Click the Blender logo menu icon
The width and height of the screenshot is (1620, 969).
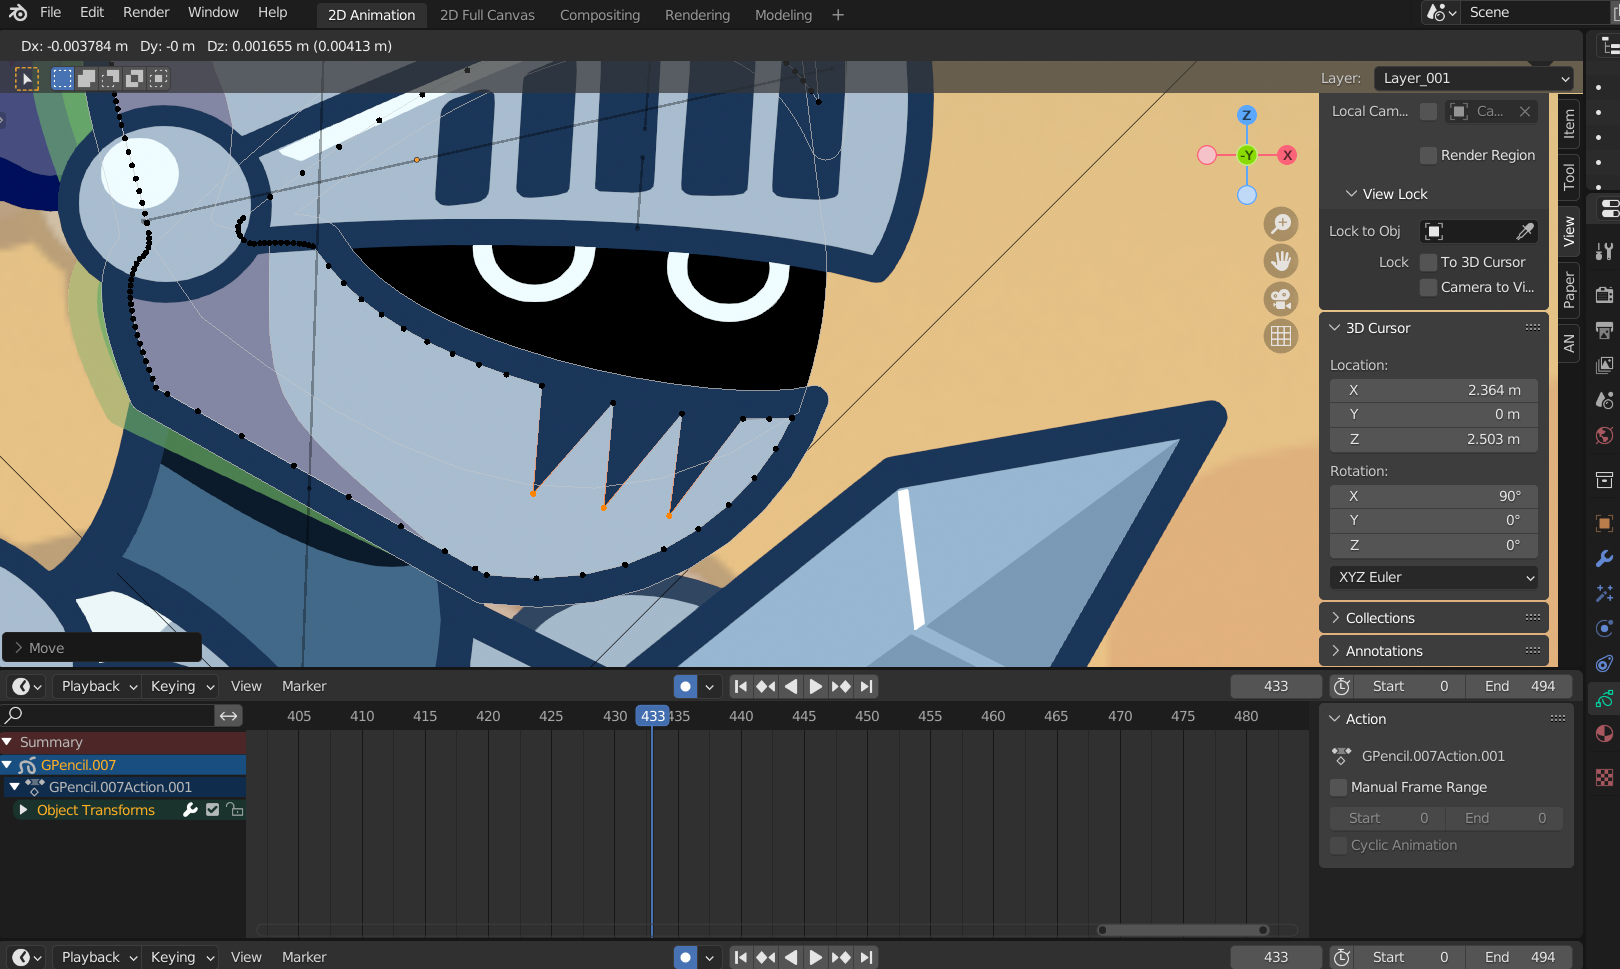point(17,13)
